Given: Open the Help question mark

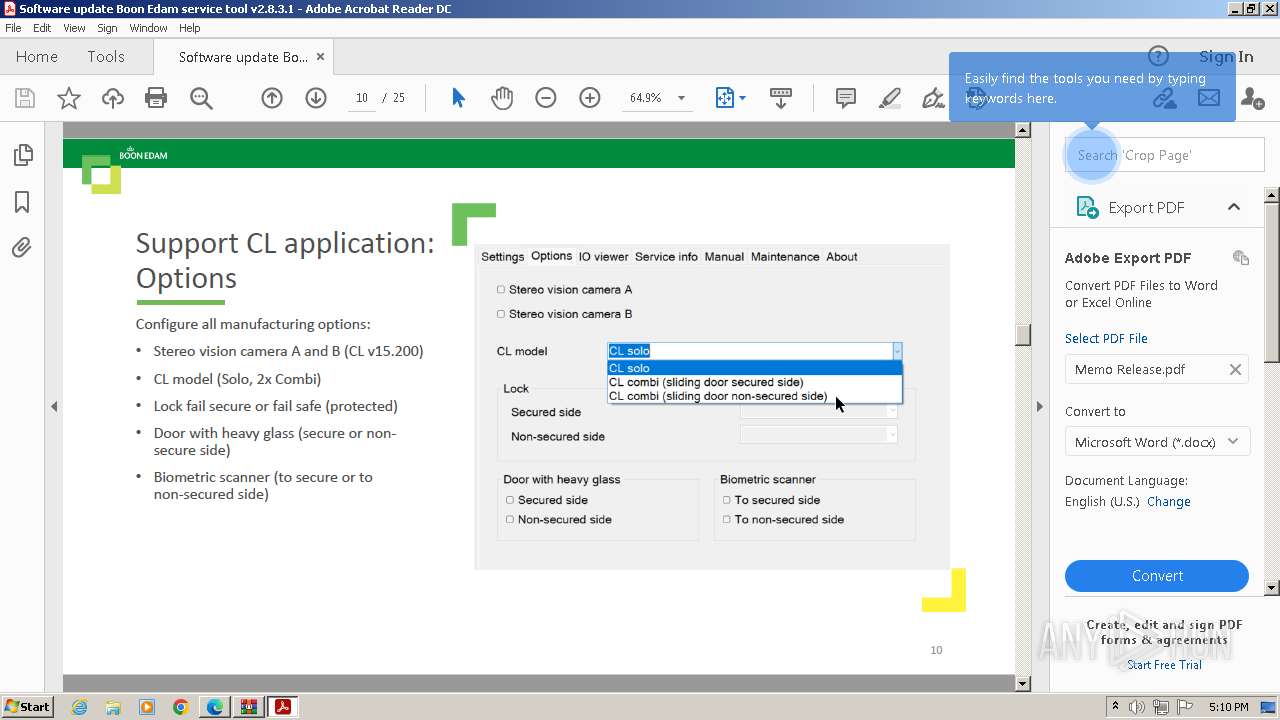Looking at the screenshot, I should point(1158,56).
